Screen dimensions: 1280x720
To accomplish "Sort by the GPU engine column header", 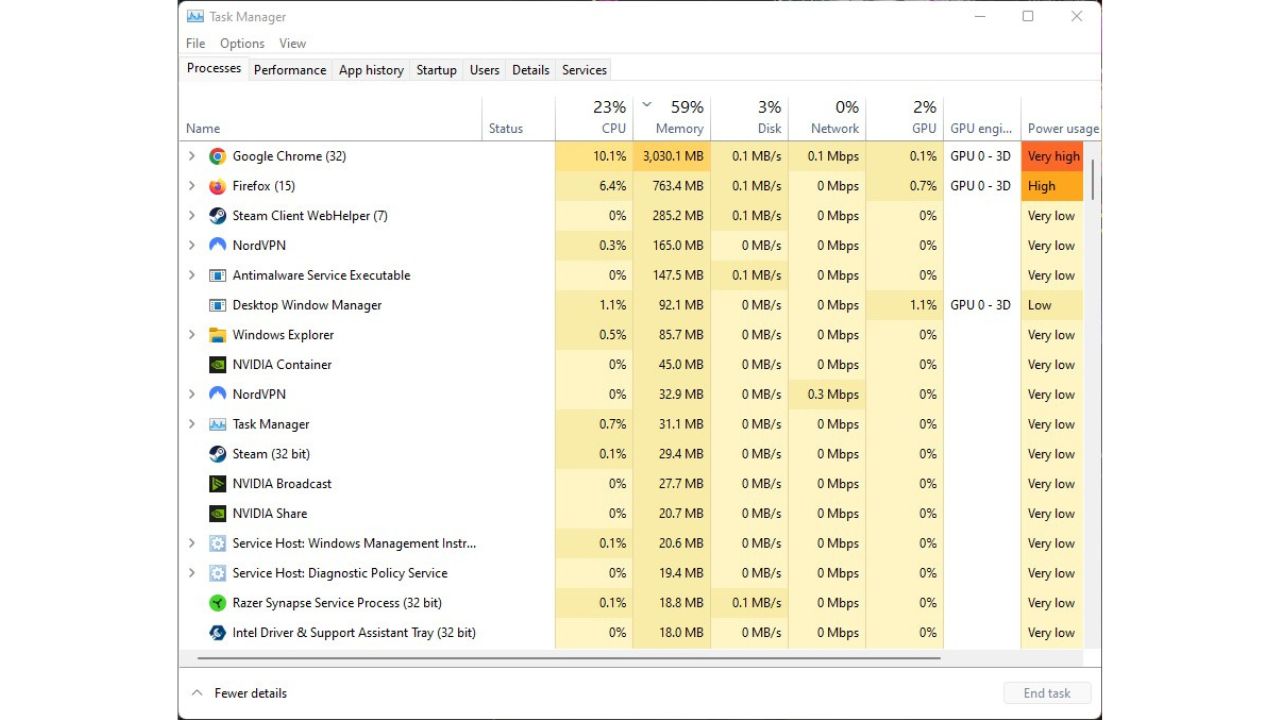I will (x=982, y=119).
